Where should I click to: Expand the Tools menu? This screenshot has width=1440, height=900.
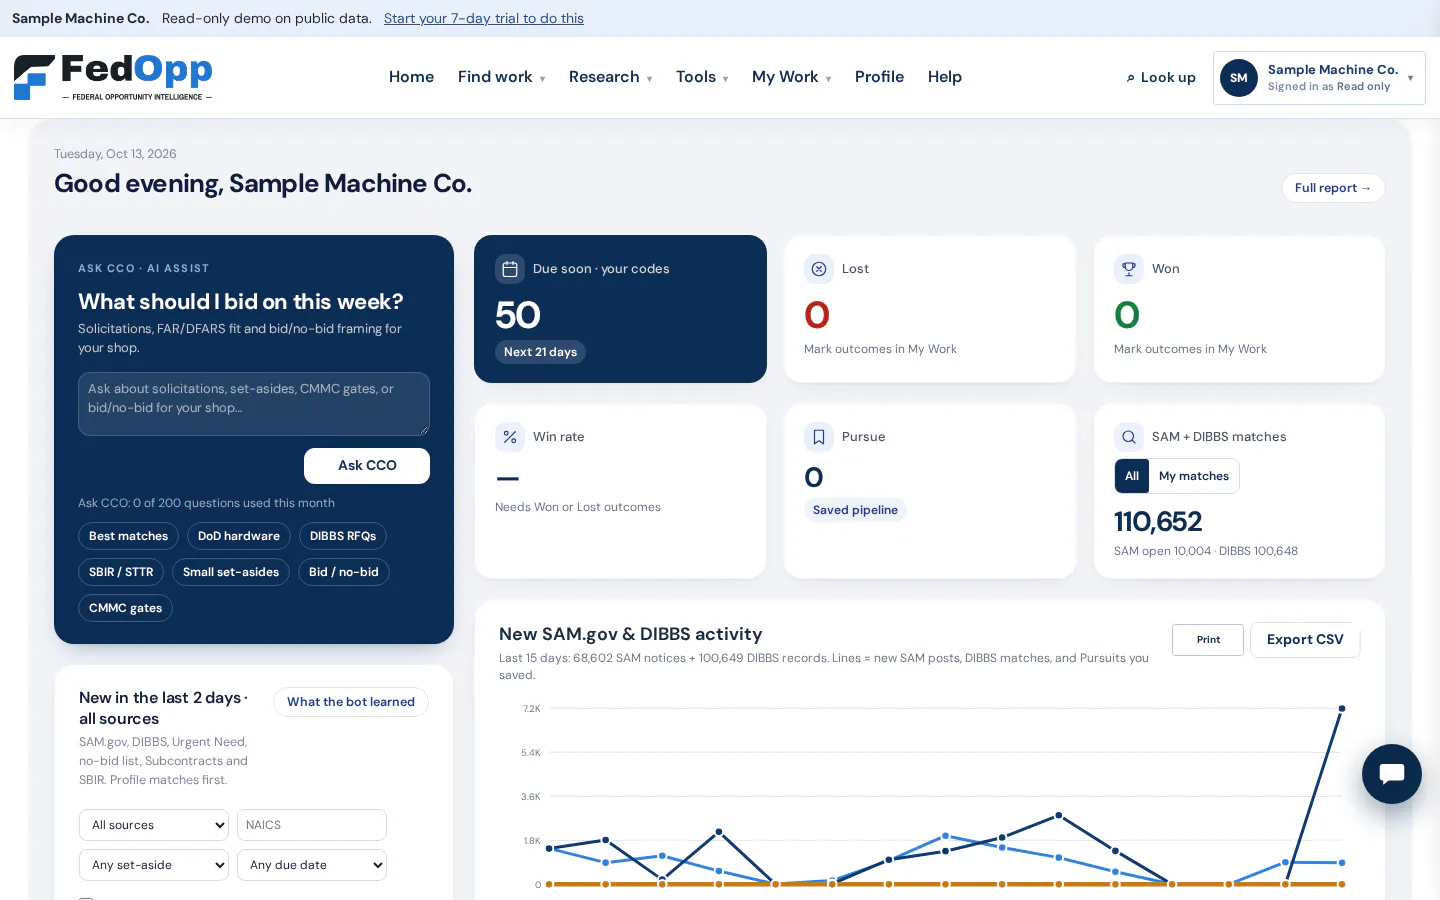click(702, 77)
